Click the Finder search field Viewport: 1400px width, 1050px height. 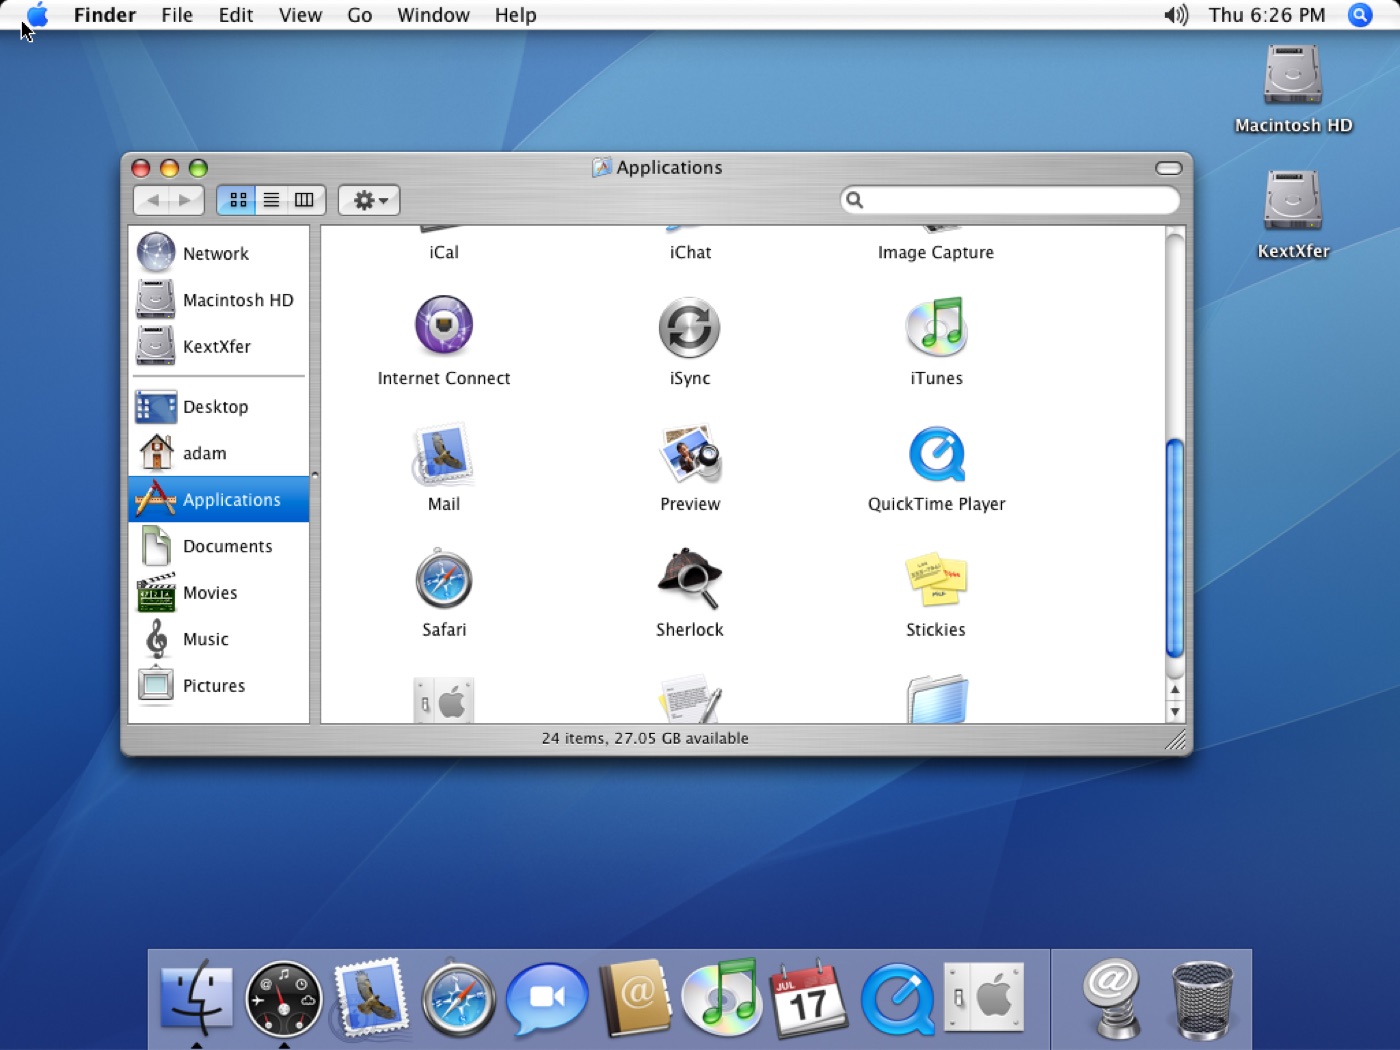(x=1010, y=200)
